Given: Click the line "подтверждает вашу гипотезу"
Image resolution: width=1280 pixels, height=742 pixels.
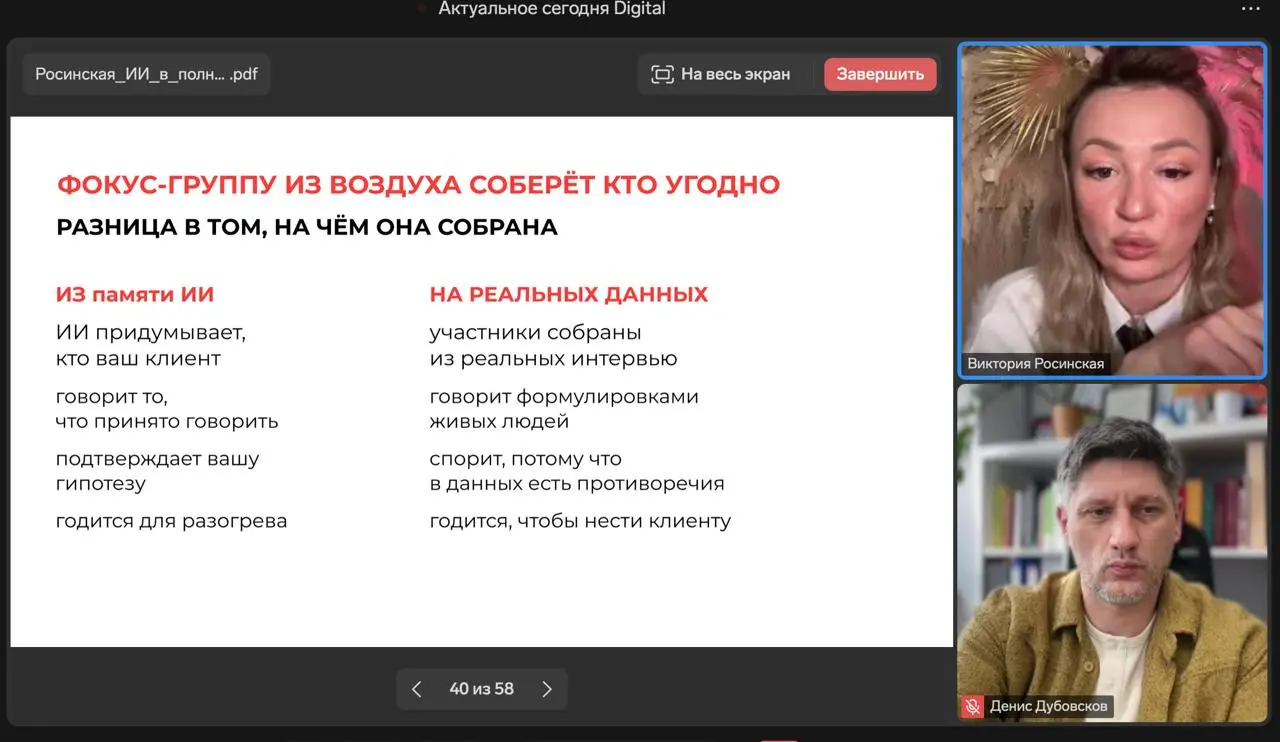Looking at the screenshot, I should (158, 471).
